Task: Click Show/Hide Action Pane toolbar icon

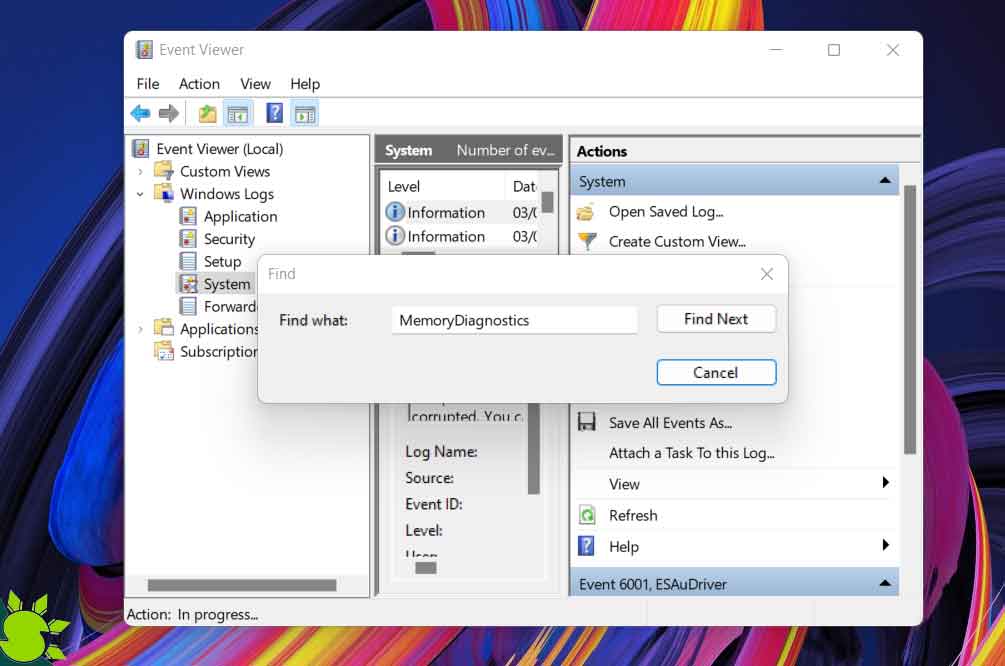Action: (x=304, y=114)
